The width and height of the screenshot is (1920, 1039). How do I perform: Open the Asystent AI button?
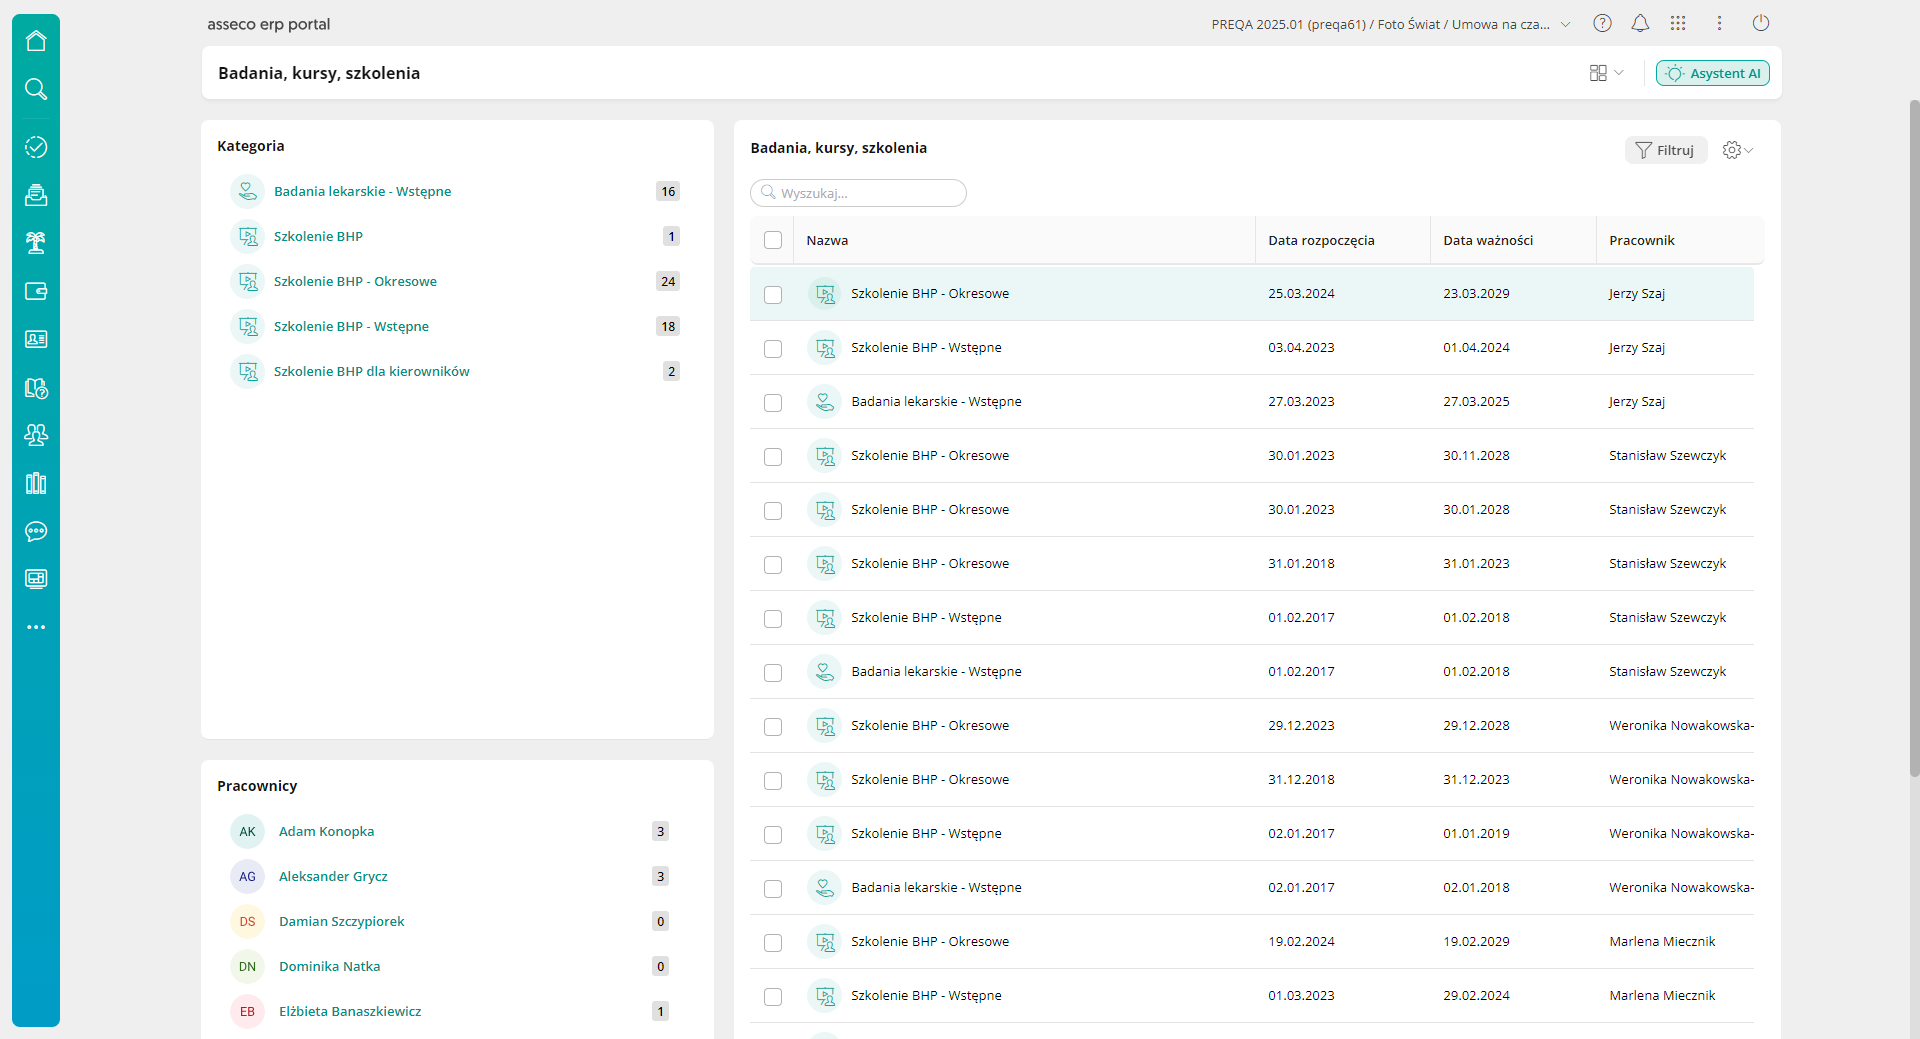1713,73
